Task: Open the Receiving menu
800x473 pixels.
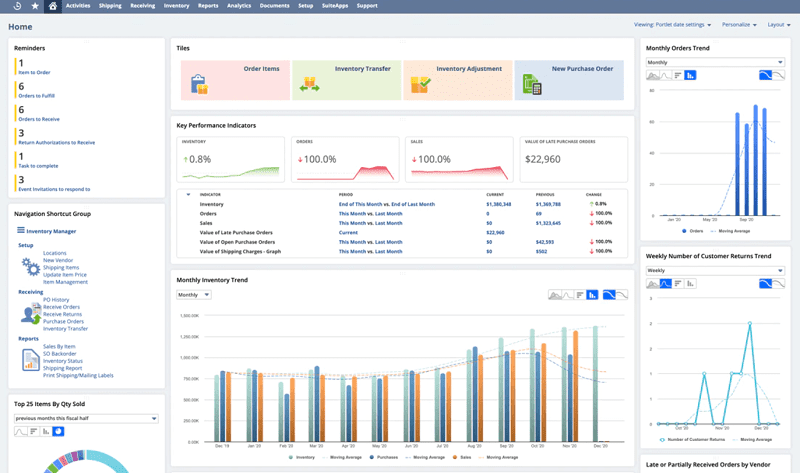Action: pyautogui.click(x=142, y=6)
